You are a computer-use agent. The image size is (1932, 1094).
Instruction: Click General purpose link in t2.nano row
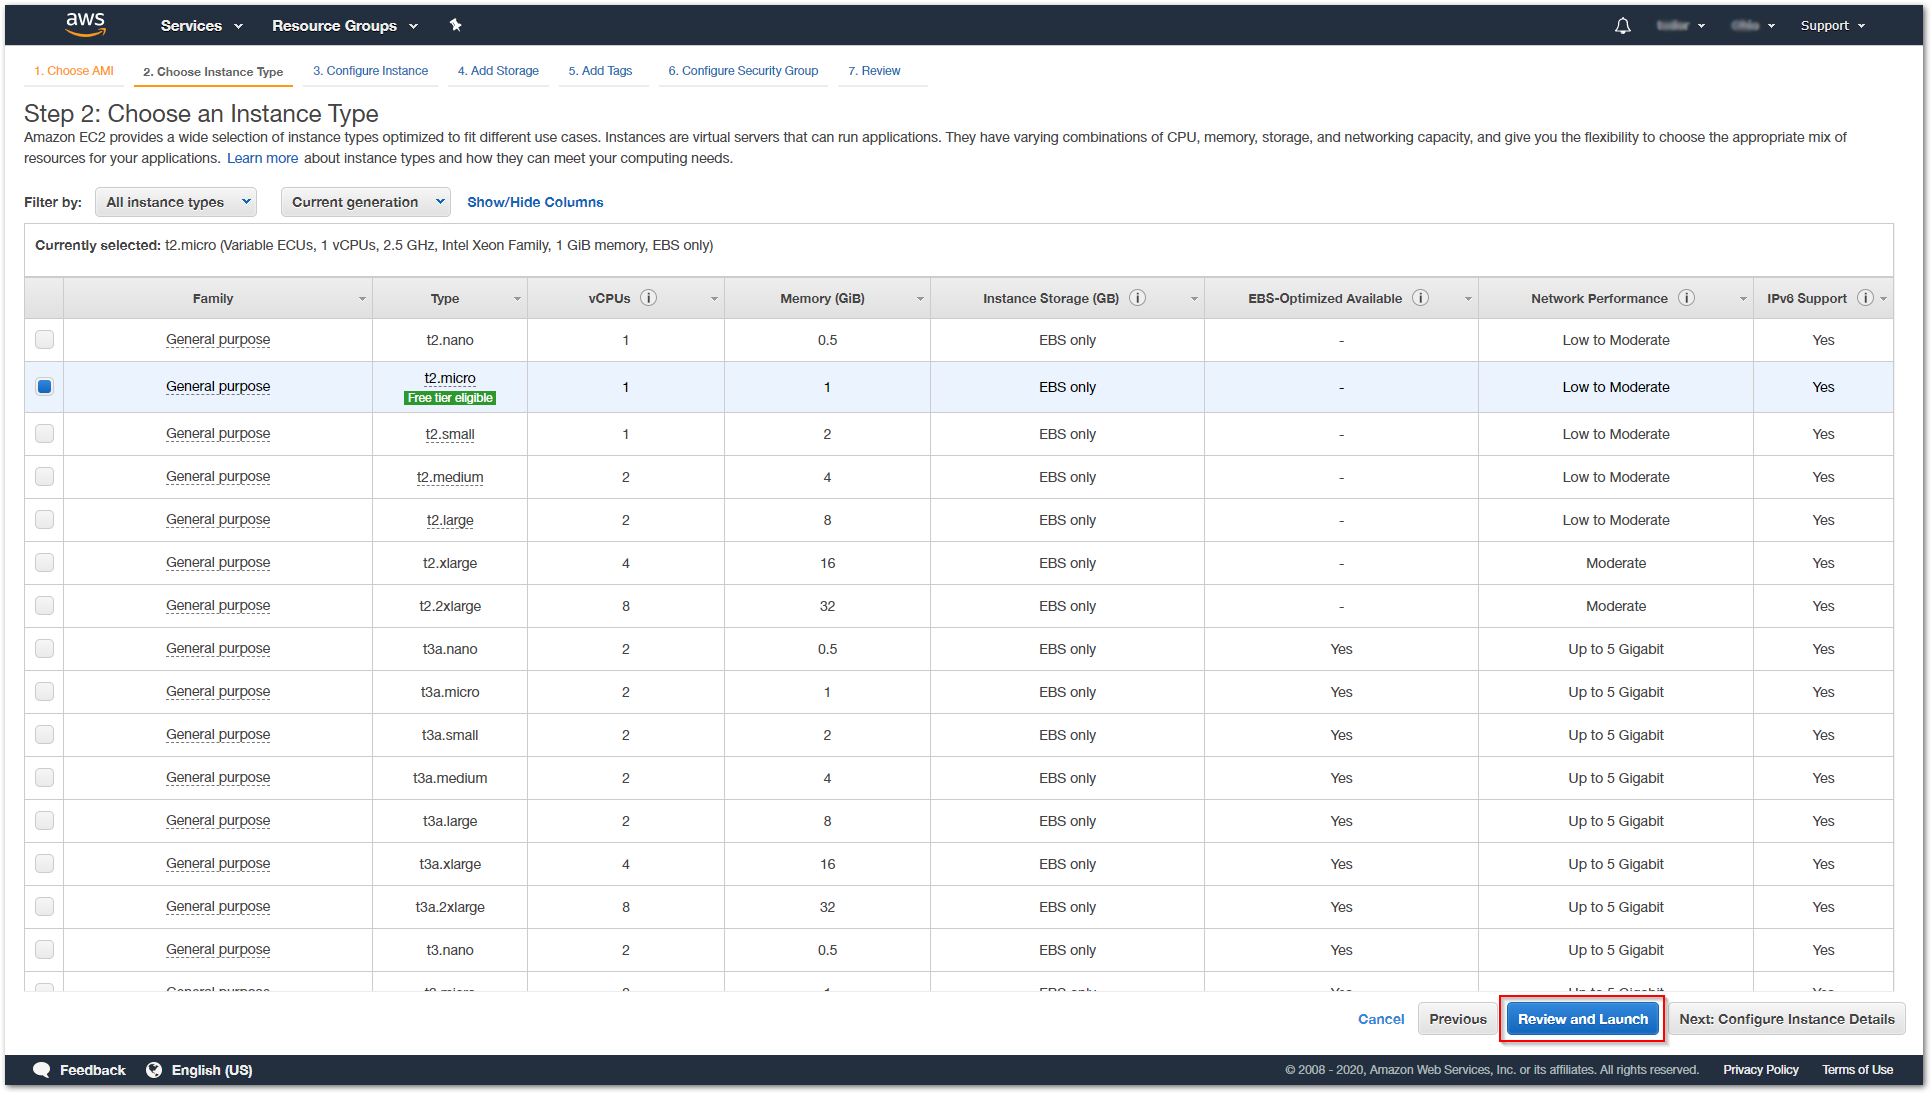218,340
